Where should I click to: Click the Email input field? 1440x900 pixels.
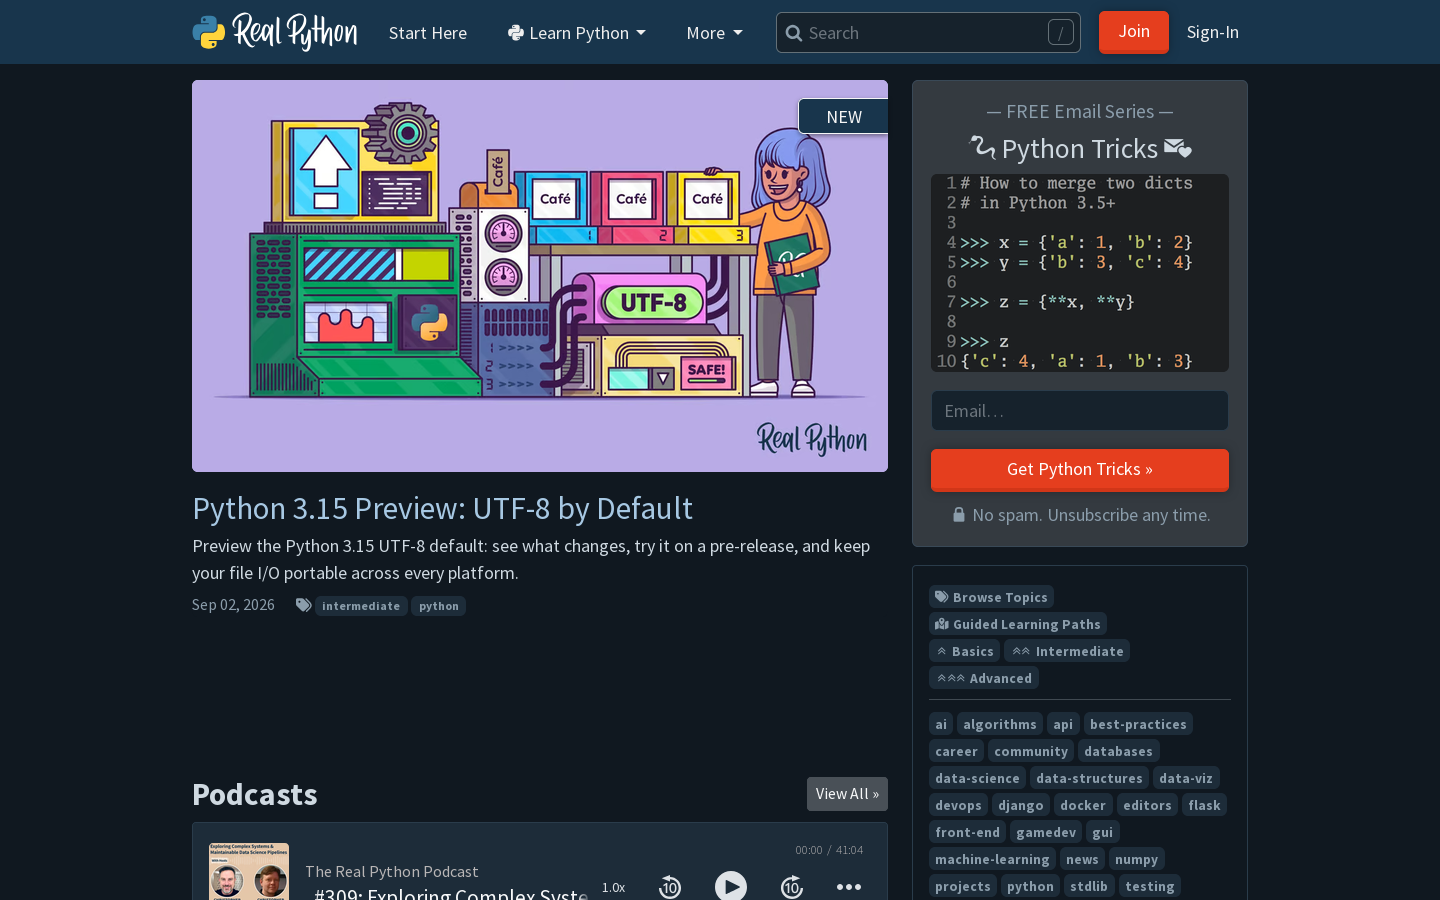pyautogui.click(x=1080, y=411)
